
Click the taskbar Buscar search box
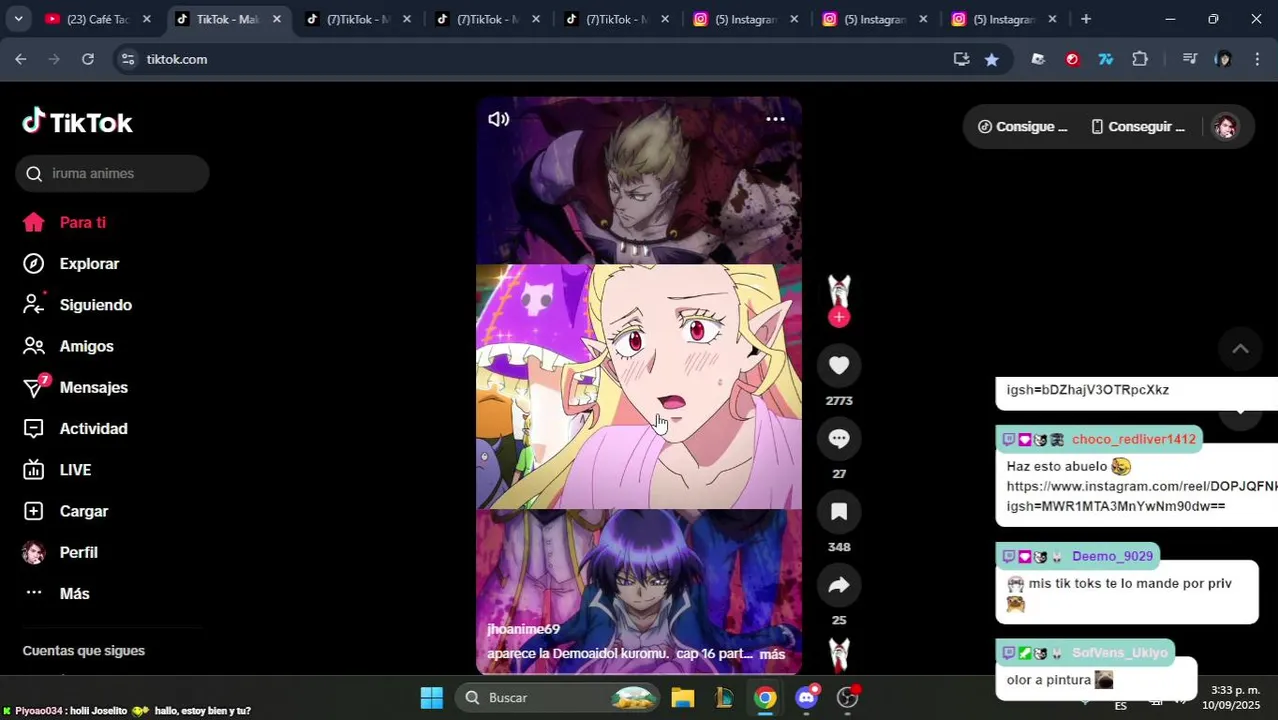tap(557, 698)
